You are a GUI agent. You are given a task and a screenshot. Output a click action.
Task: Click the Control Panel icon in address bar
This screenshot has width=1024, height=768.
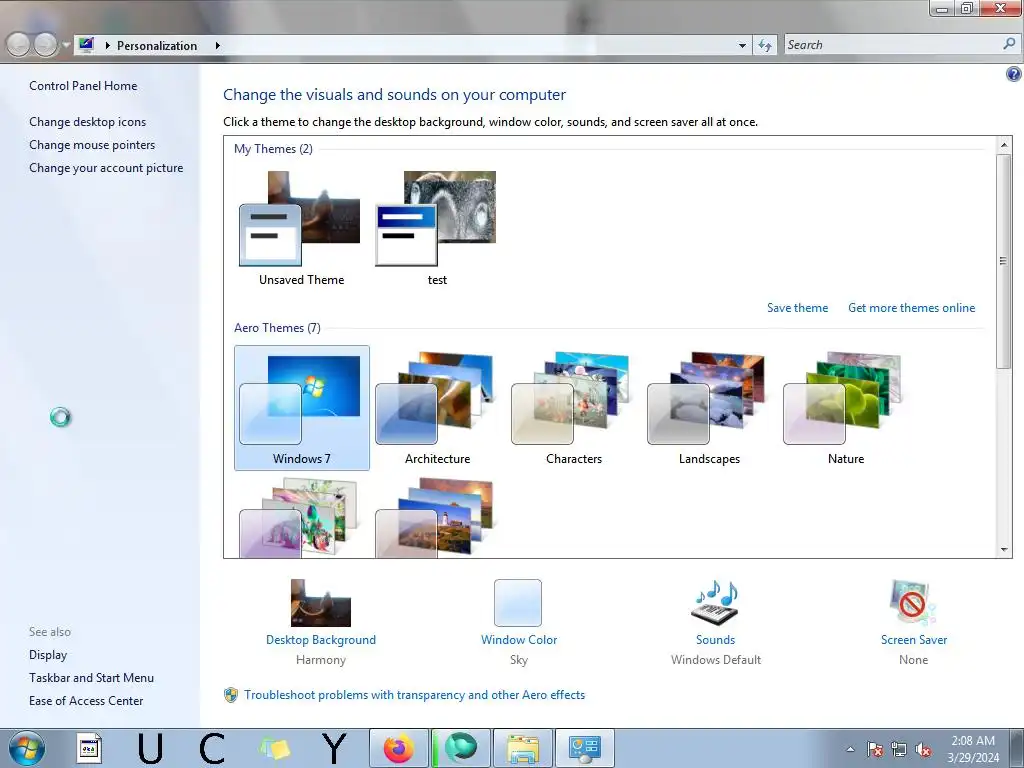(x=86, y=44)
